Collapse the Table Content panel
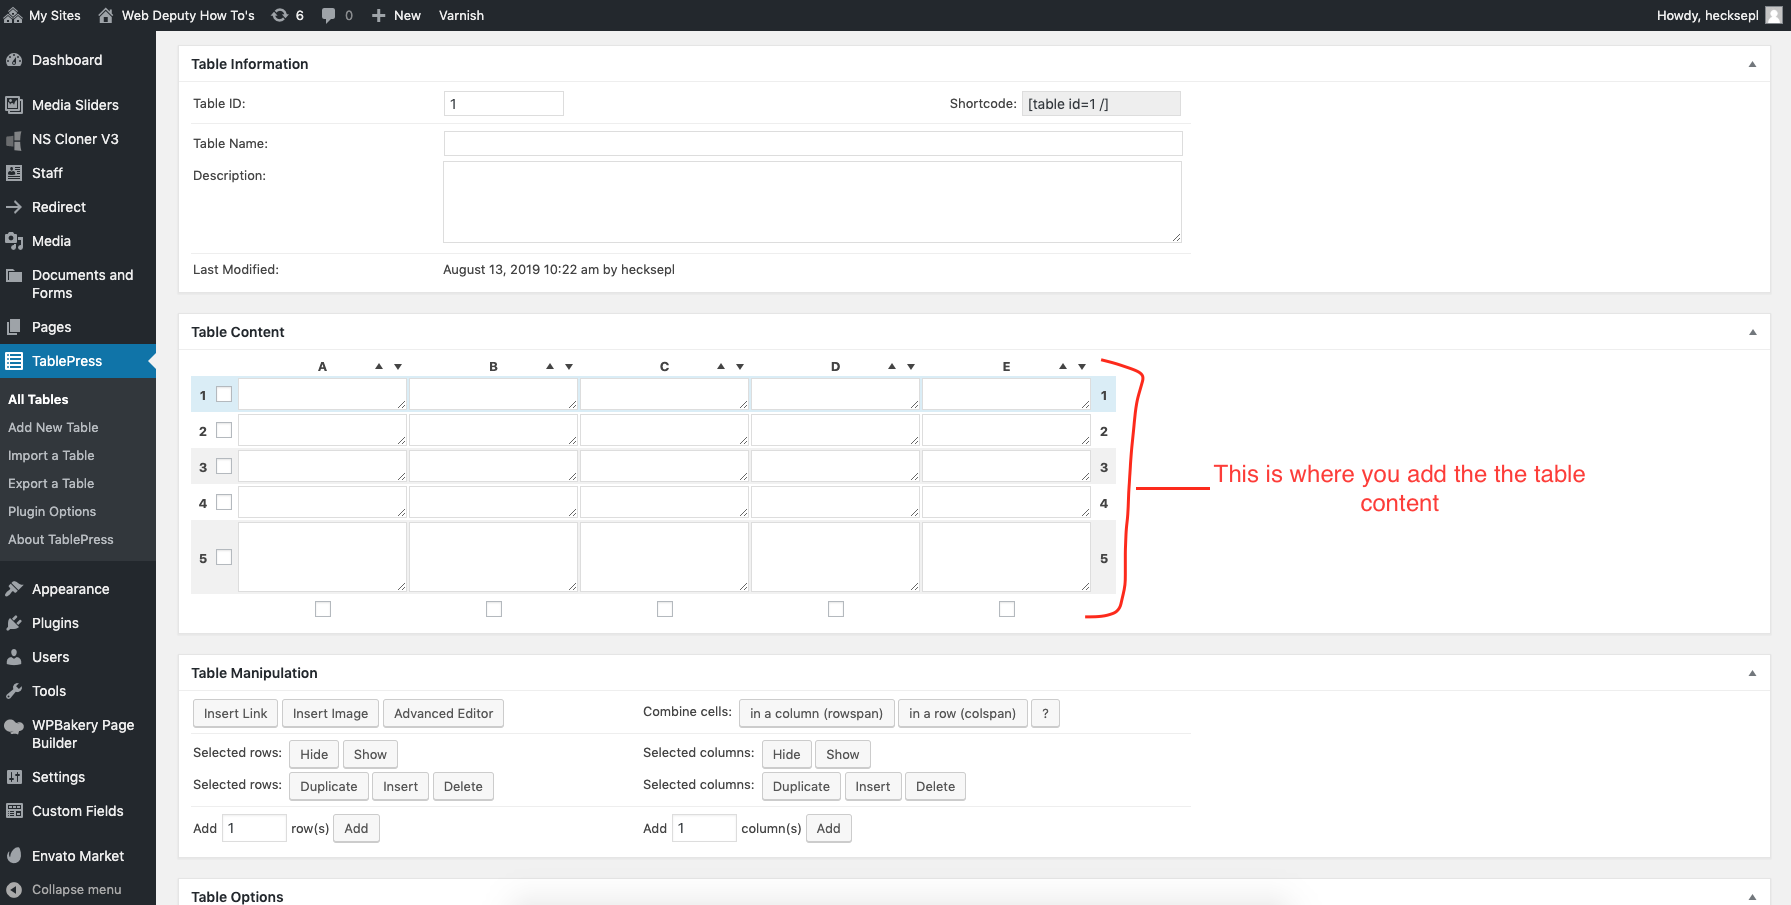 click(1752, 332)
